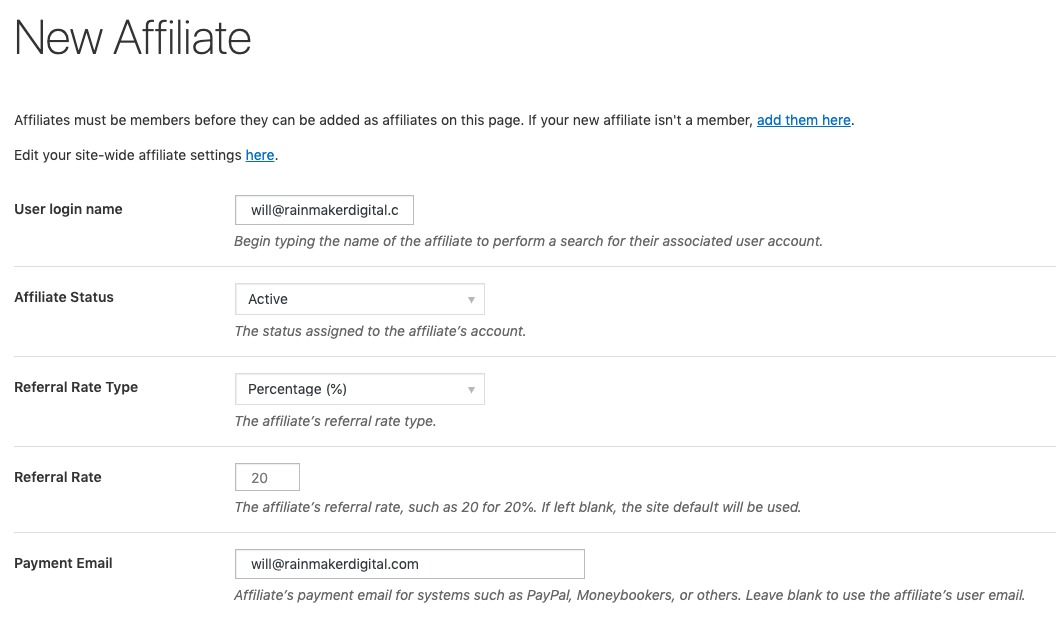Click the Affiliate Status label
The width and height of the screenshot is (1056, 618).
pos(66,297)
